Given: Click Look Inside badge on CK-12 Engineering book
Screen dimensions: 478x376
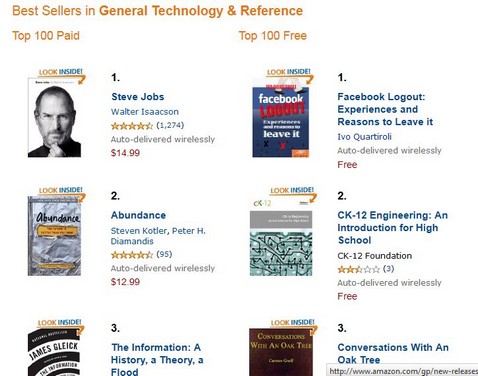Looking at the screenshot, I should click(x=293, y=193).
